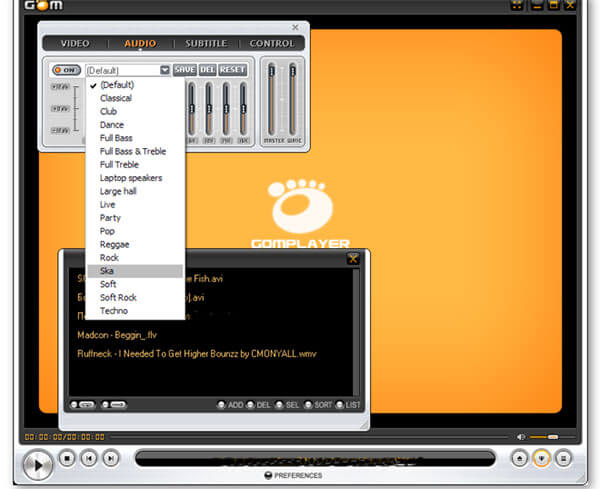This screenshot has height=489, width=600.
Task: Open the equalizer preset dropdown arrow
Action: pyautogui.click(x=165, y=70)
